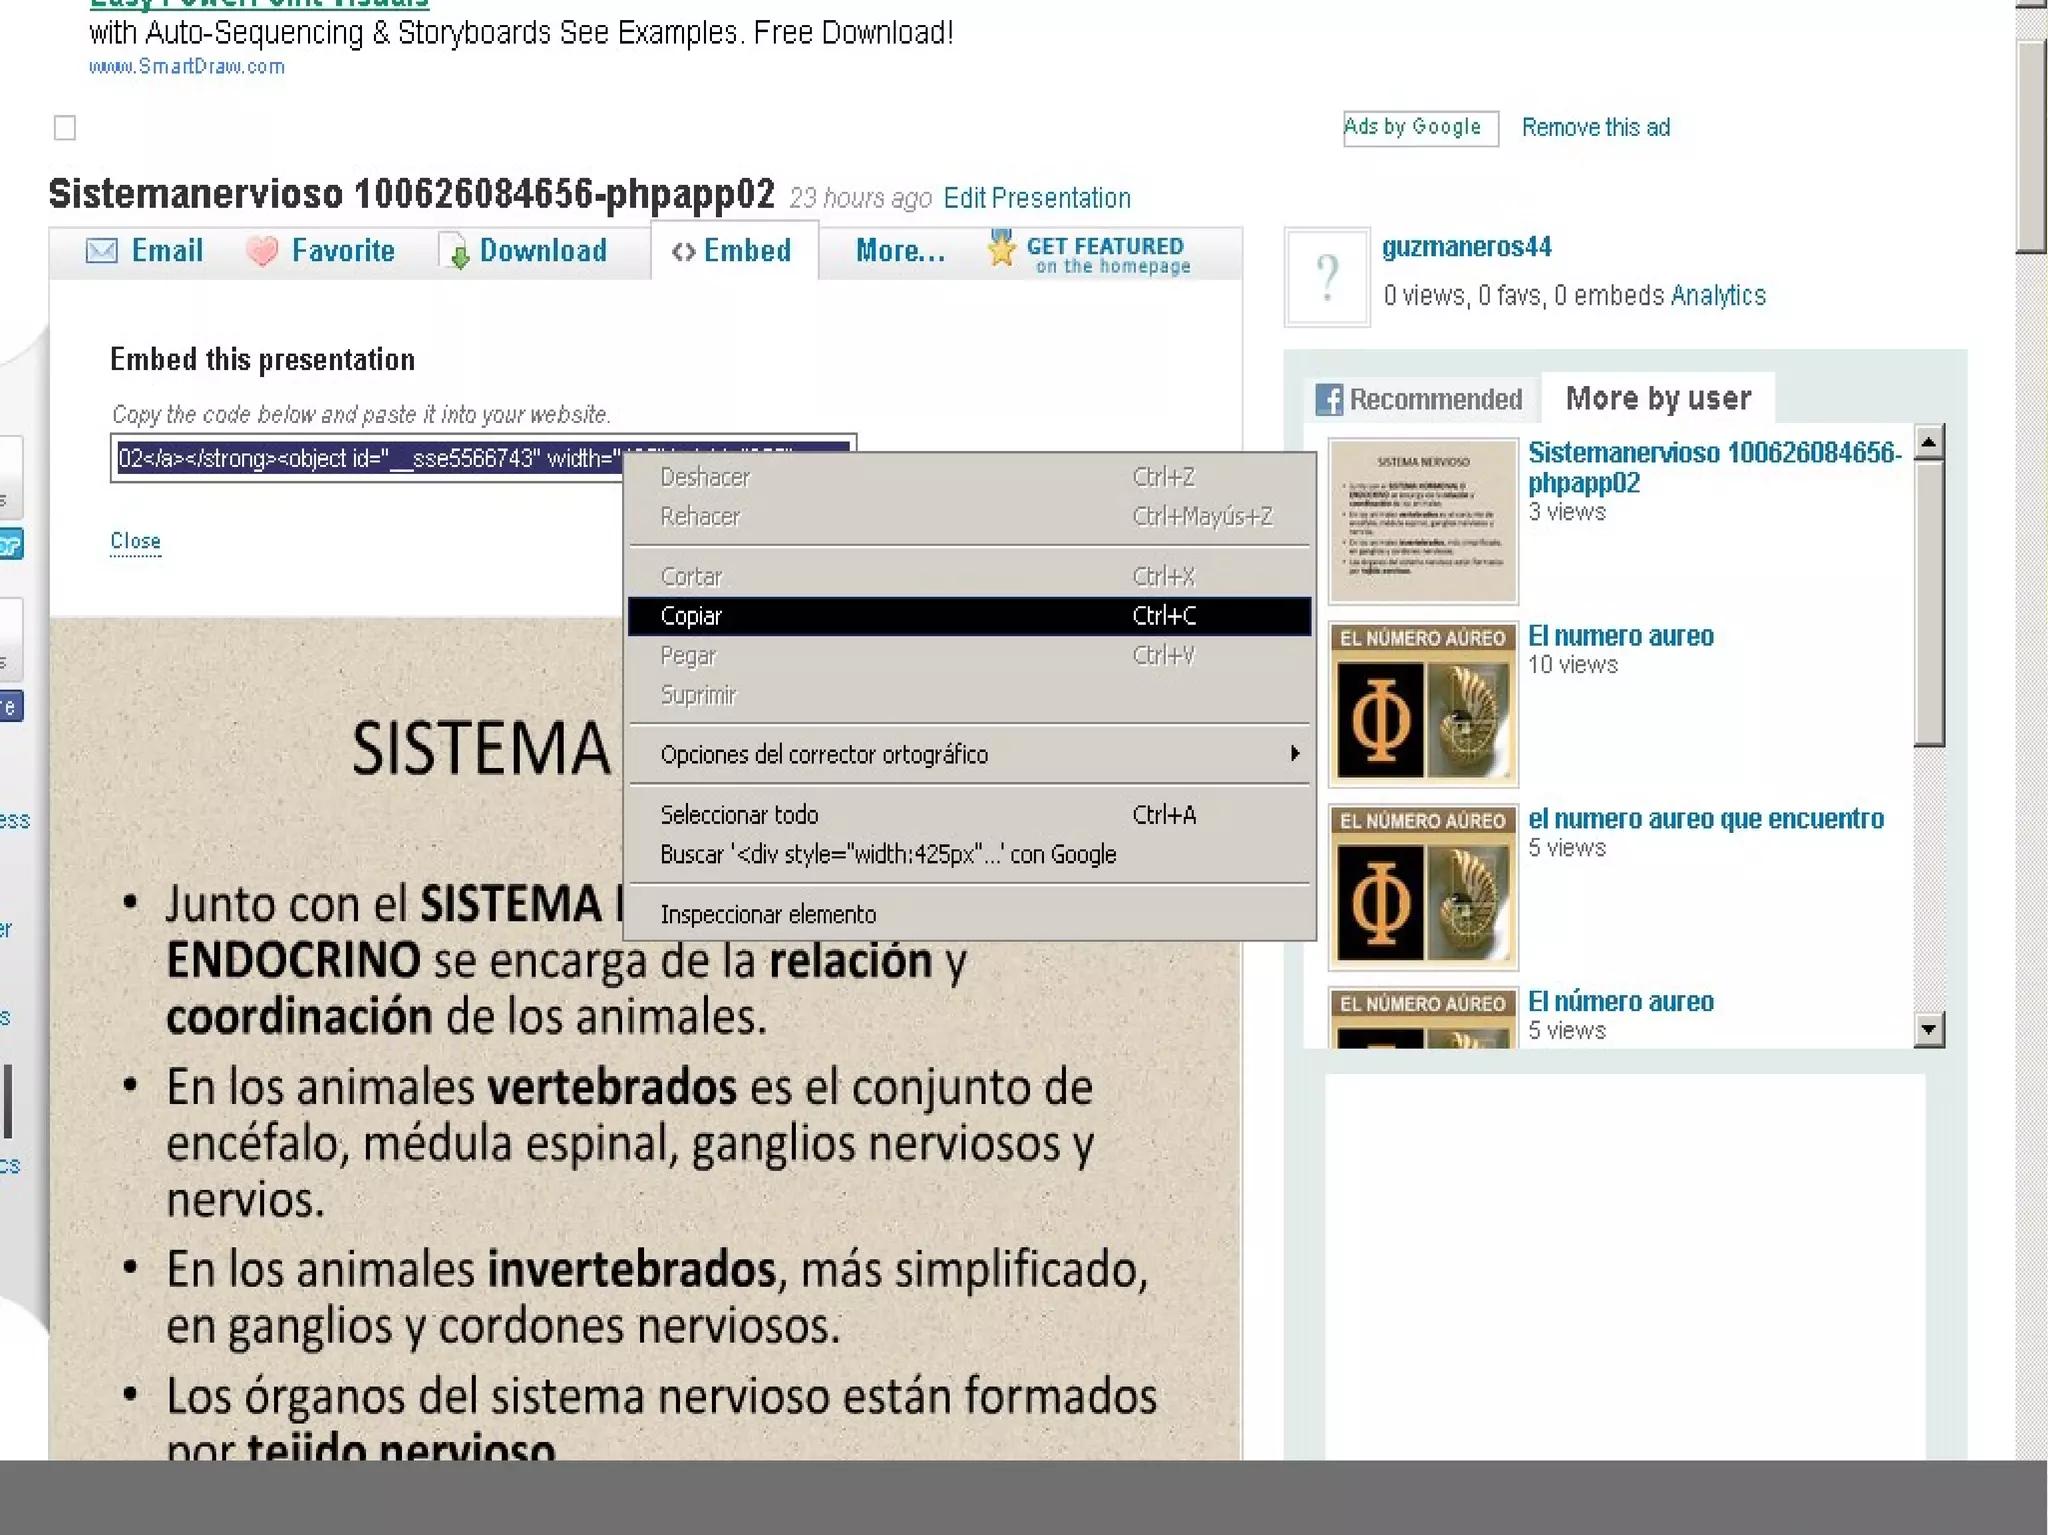Click the Edit Presentation link

tap(1037, 198)
